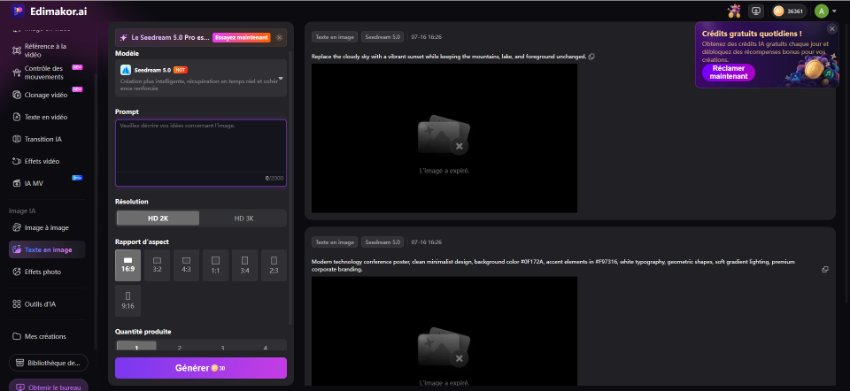Choose the 4:3 aspect ratio
The height and width of the screenshot is (391, 850).
point(186,265)
